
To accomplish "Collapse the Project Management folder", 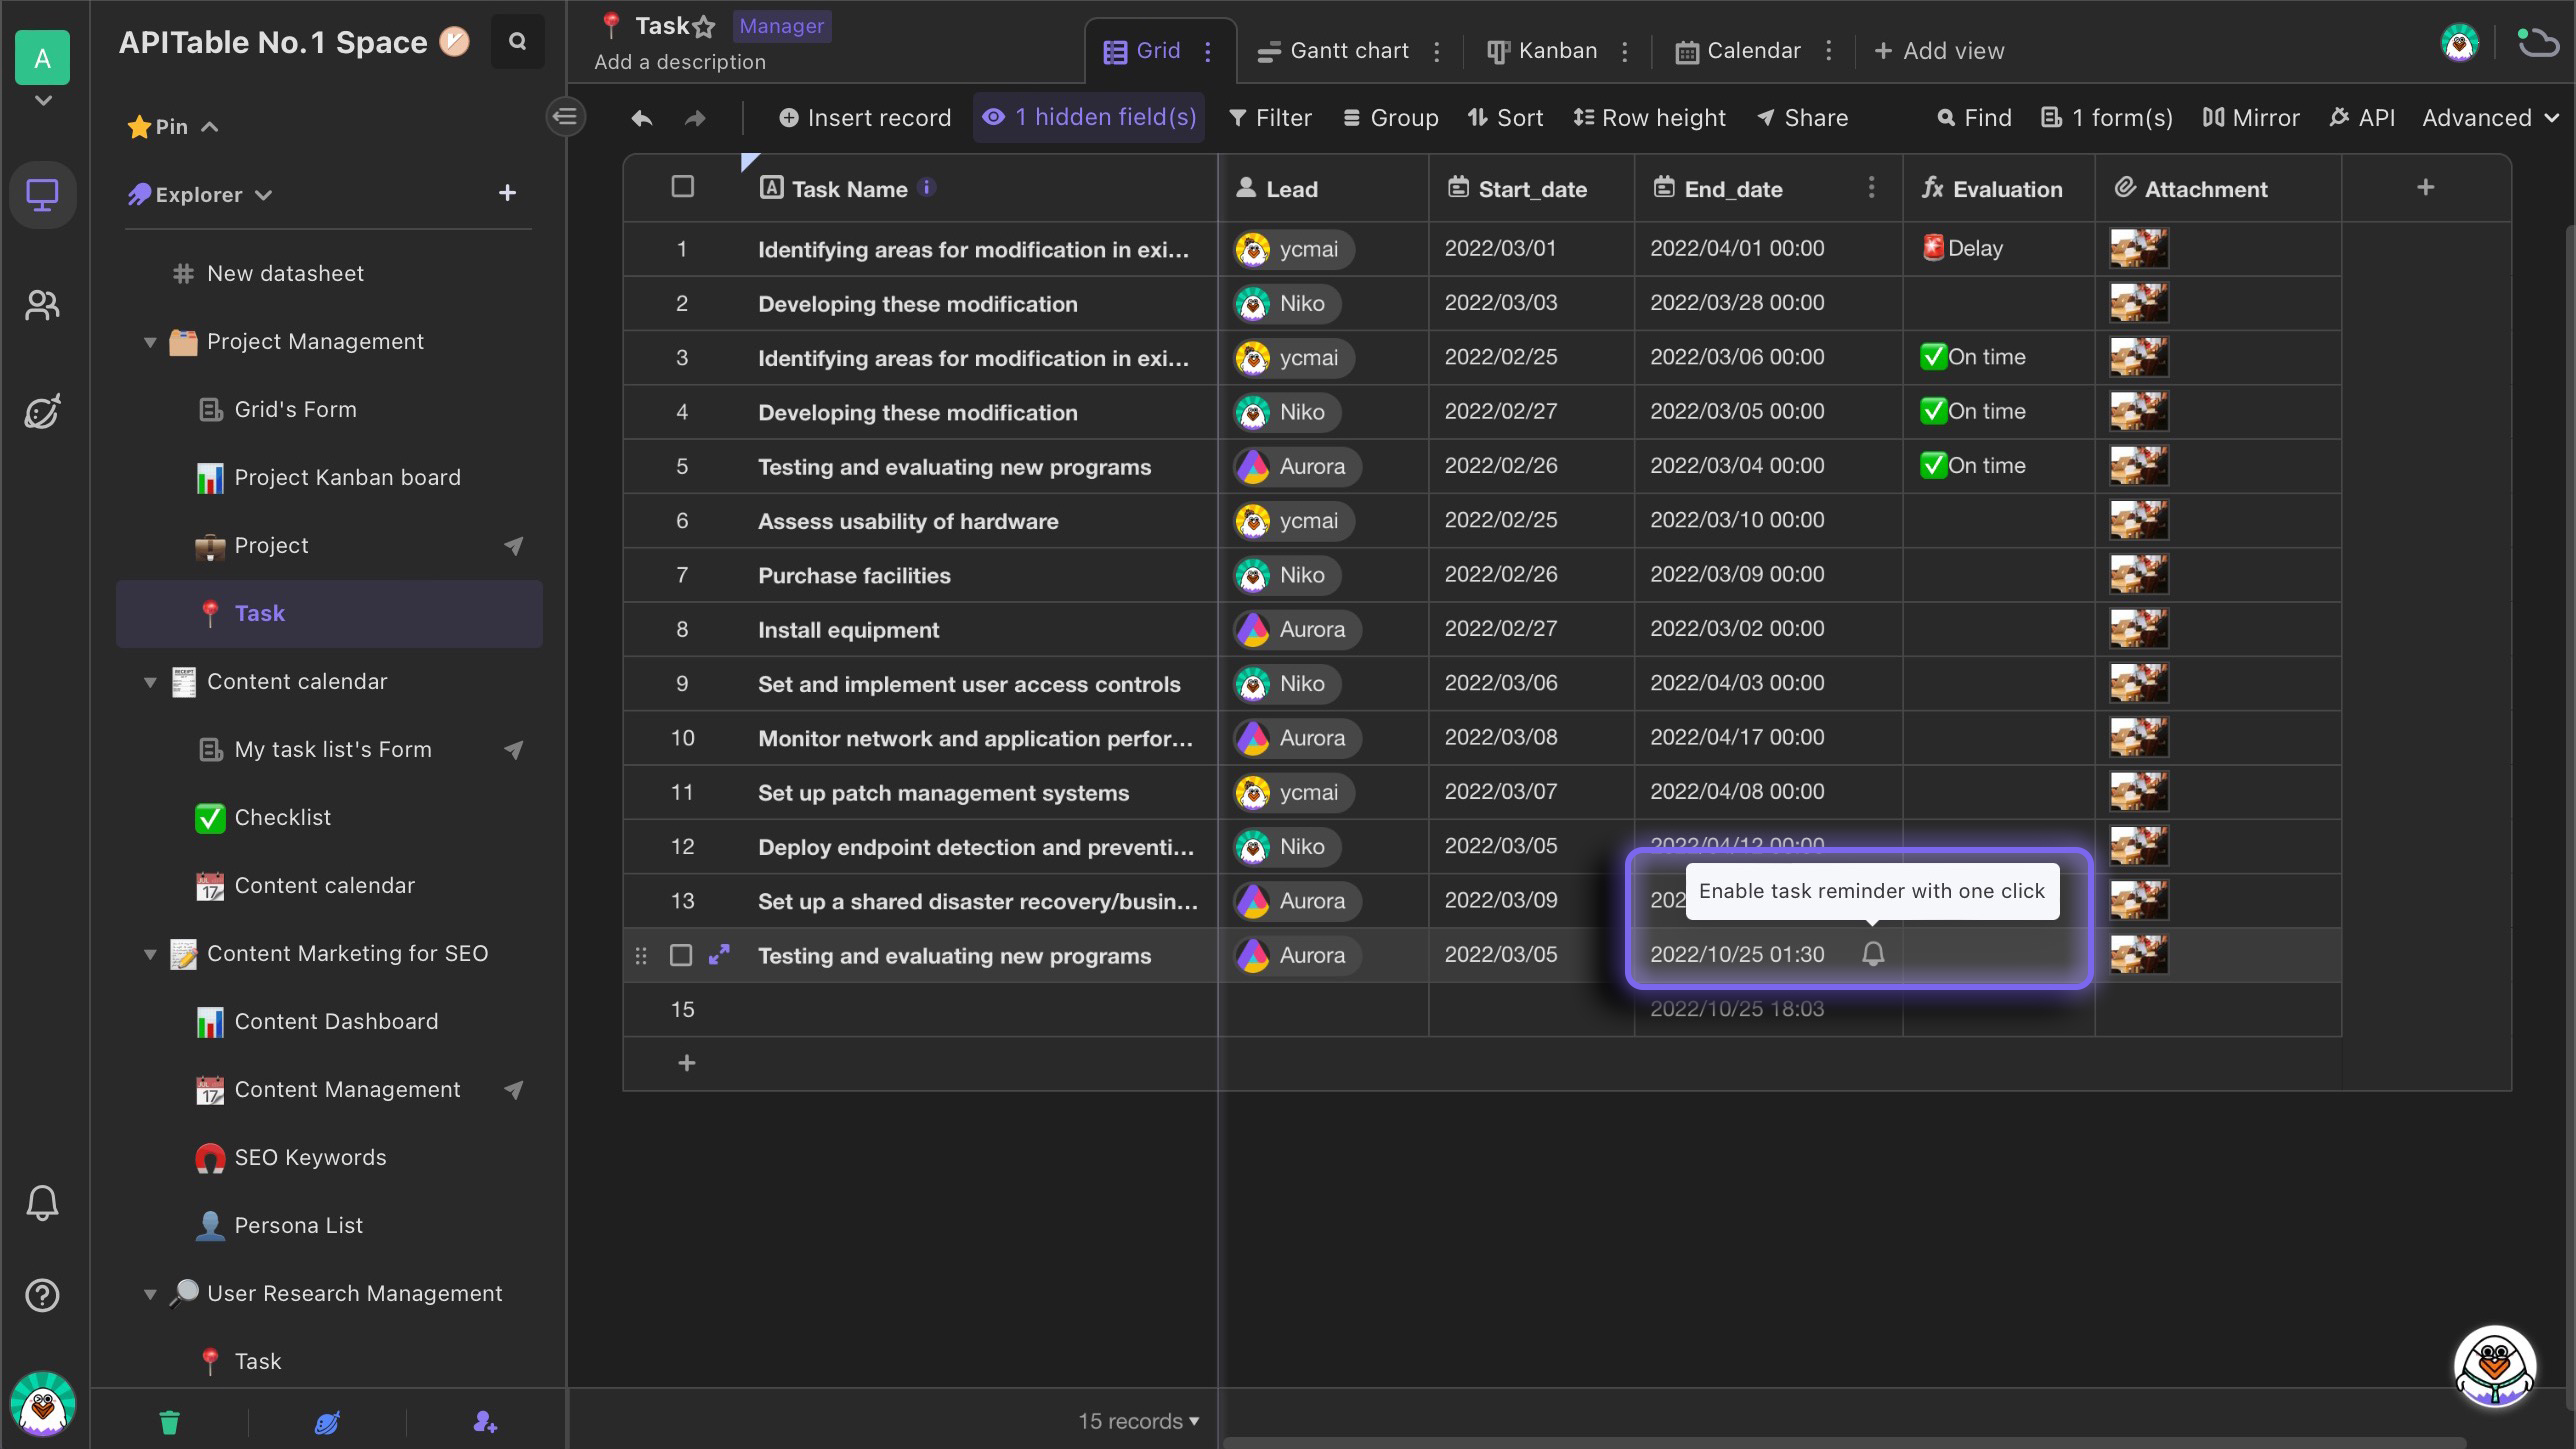I will (150, 342).
